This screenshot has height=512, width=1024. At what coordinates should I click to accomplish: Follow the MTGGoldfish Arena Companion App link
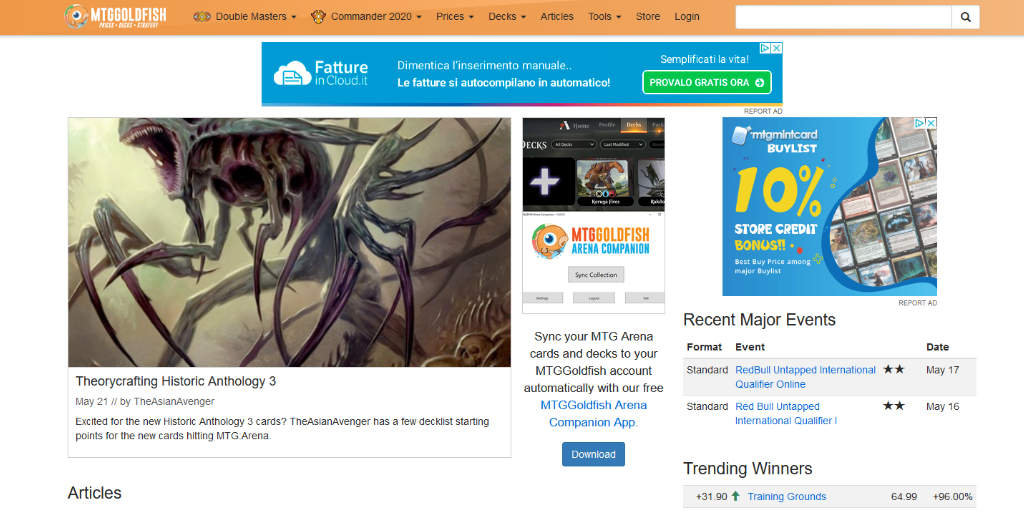(x=594, y=413)
